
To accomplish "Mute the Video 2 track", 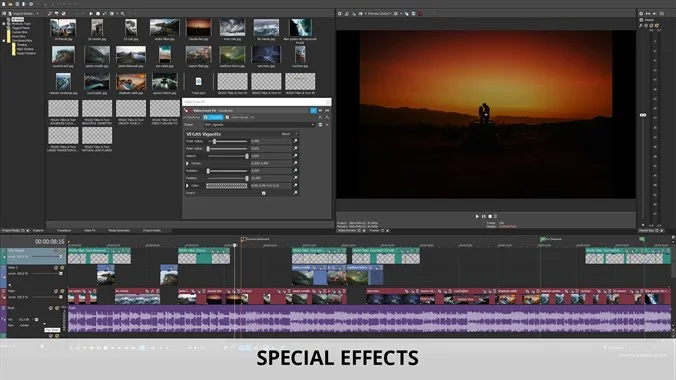I will (x=56, y=268).
